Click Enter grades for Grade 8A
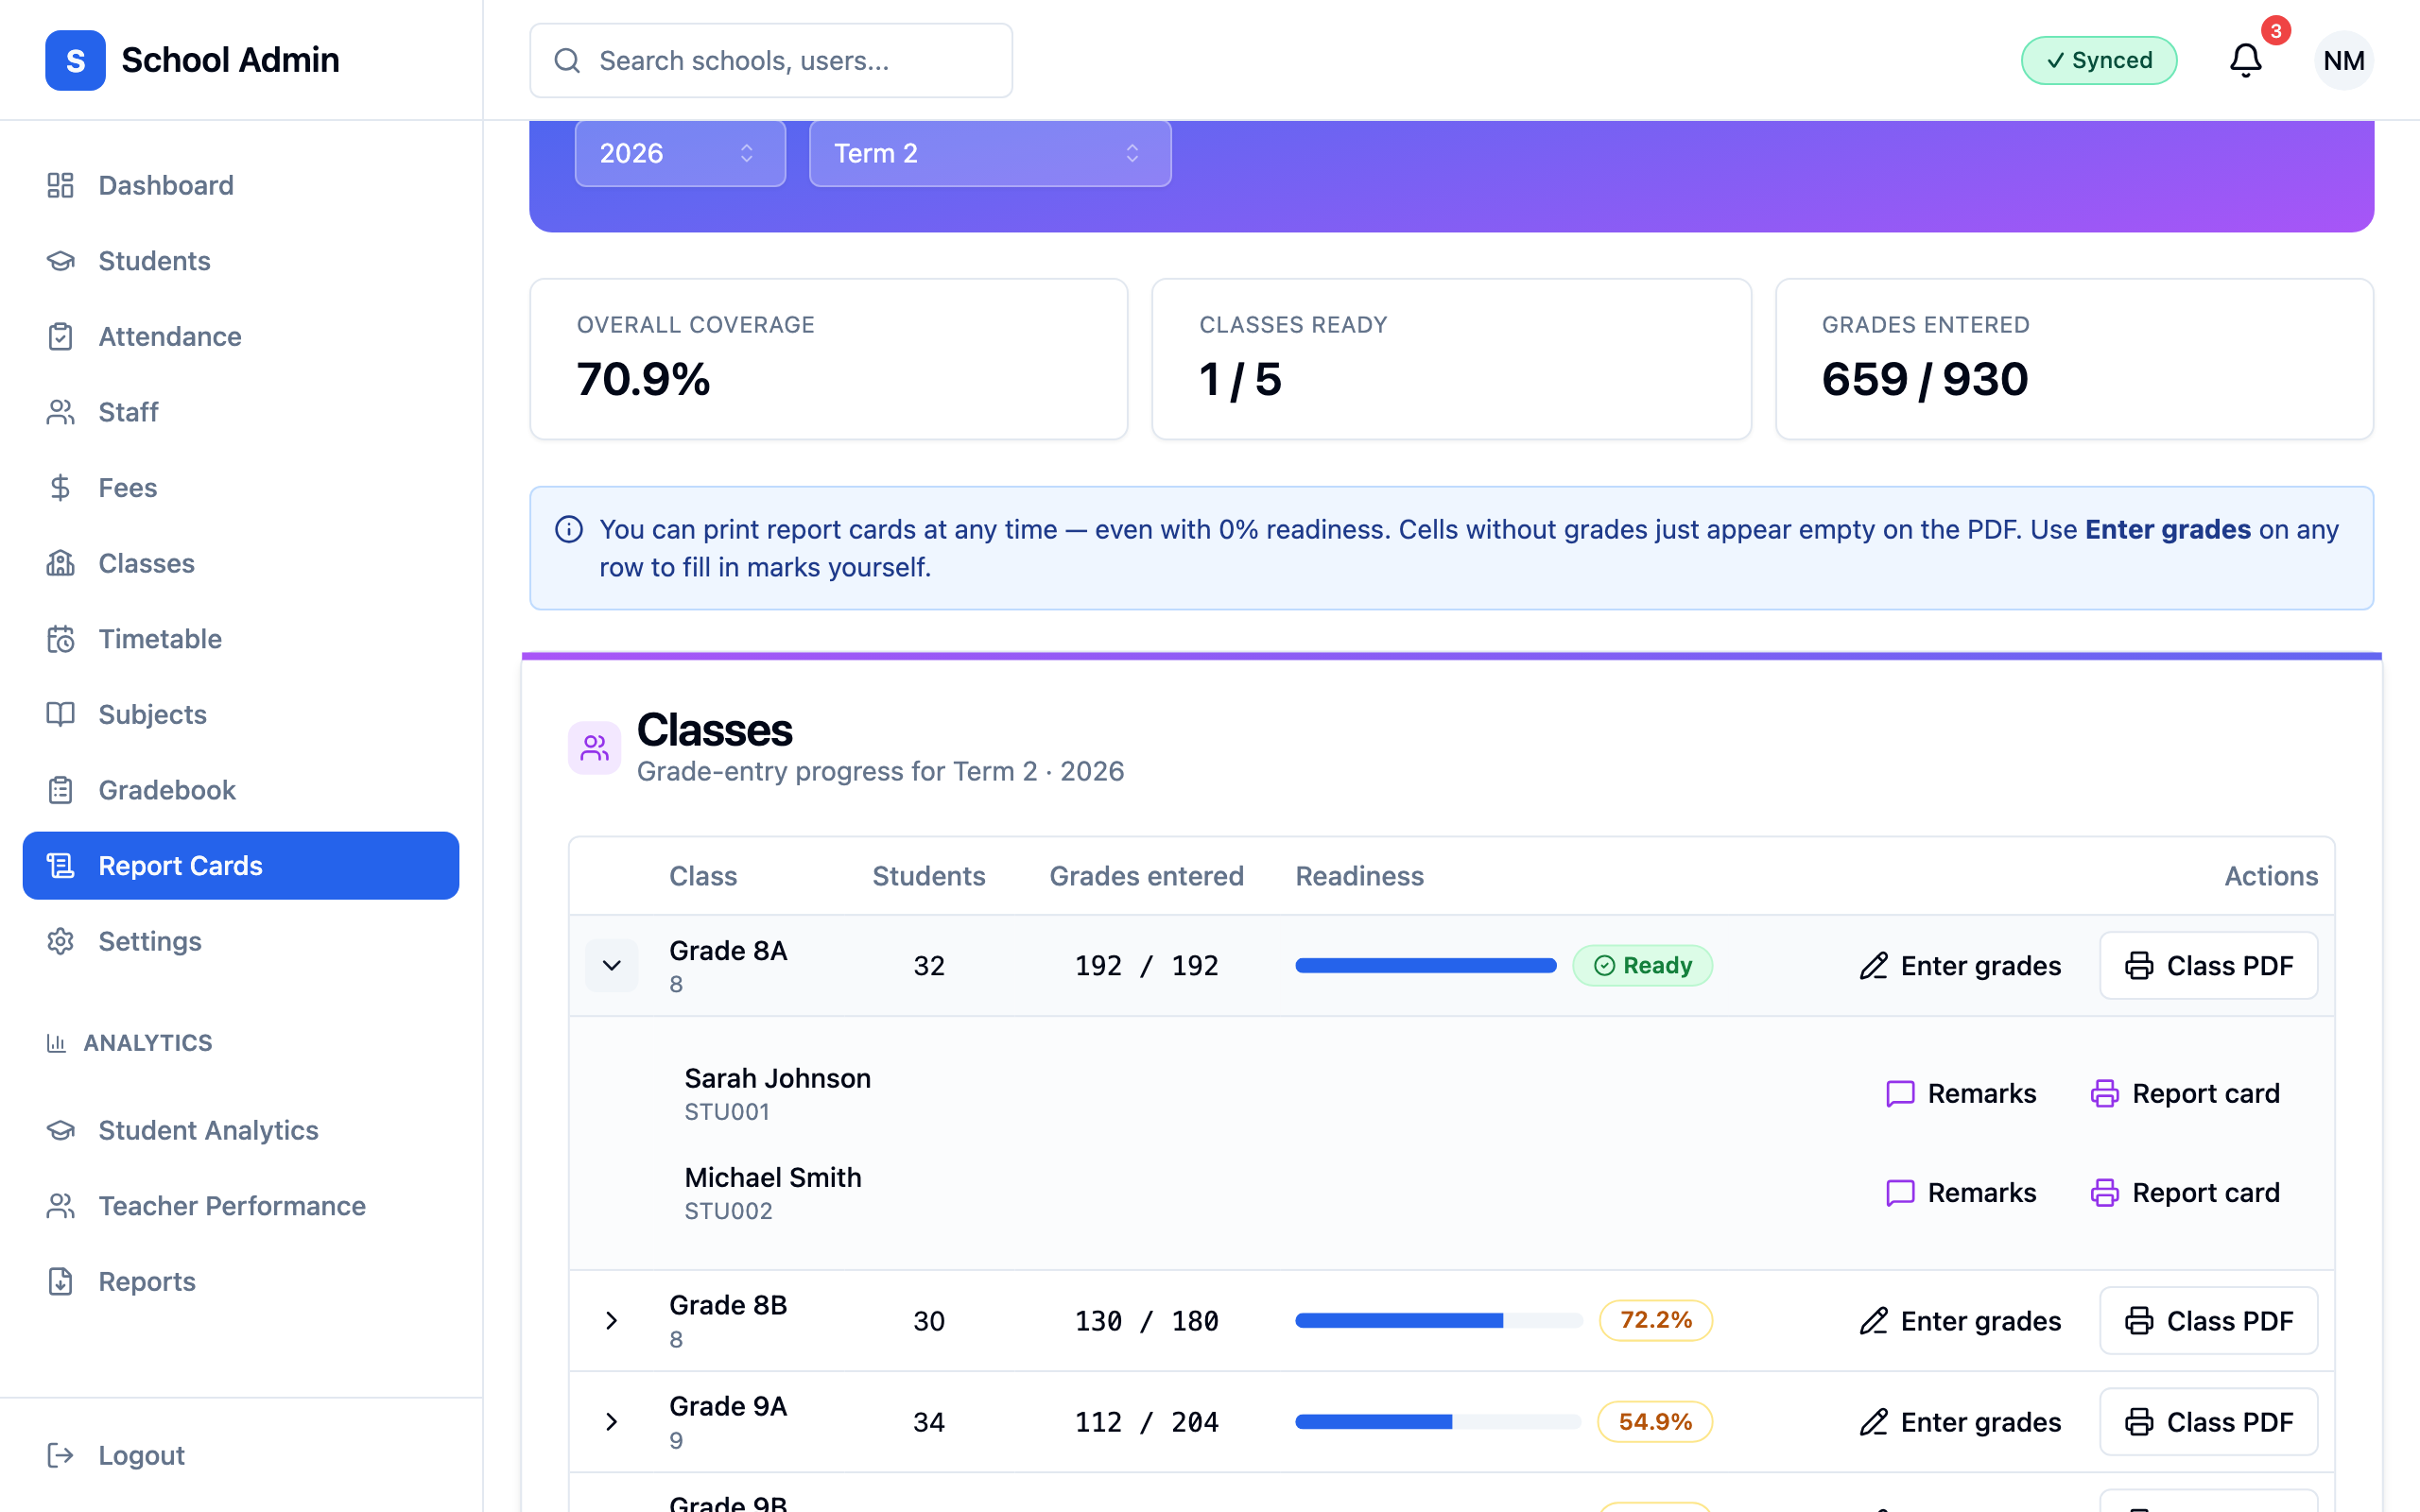Viewport: 2420px width, 1512px height. [x=1960, y=965]
